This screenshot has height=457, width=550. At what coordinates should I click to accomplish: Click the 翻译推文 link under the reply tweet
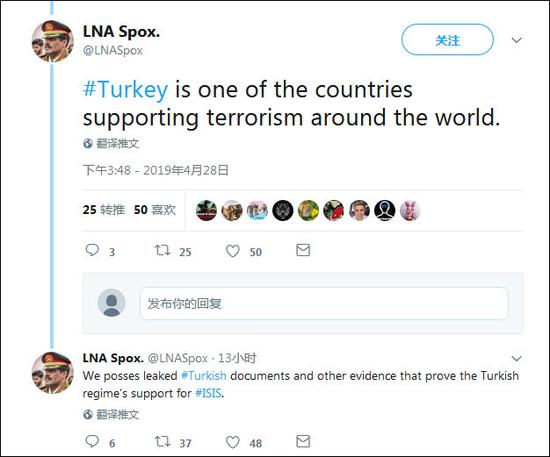[x=118, y=415]
